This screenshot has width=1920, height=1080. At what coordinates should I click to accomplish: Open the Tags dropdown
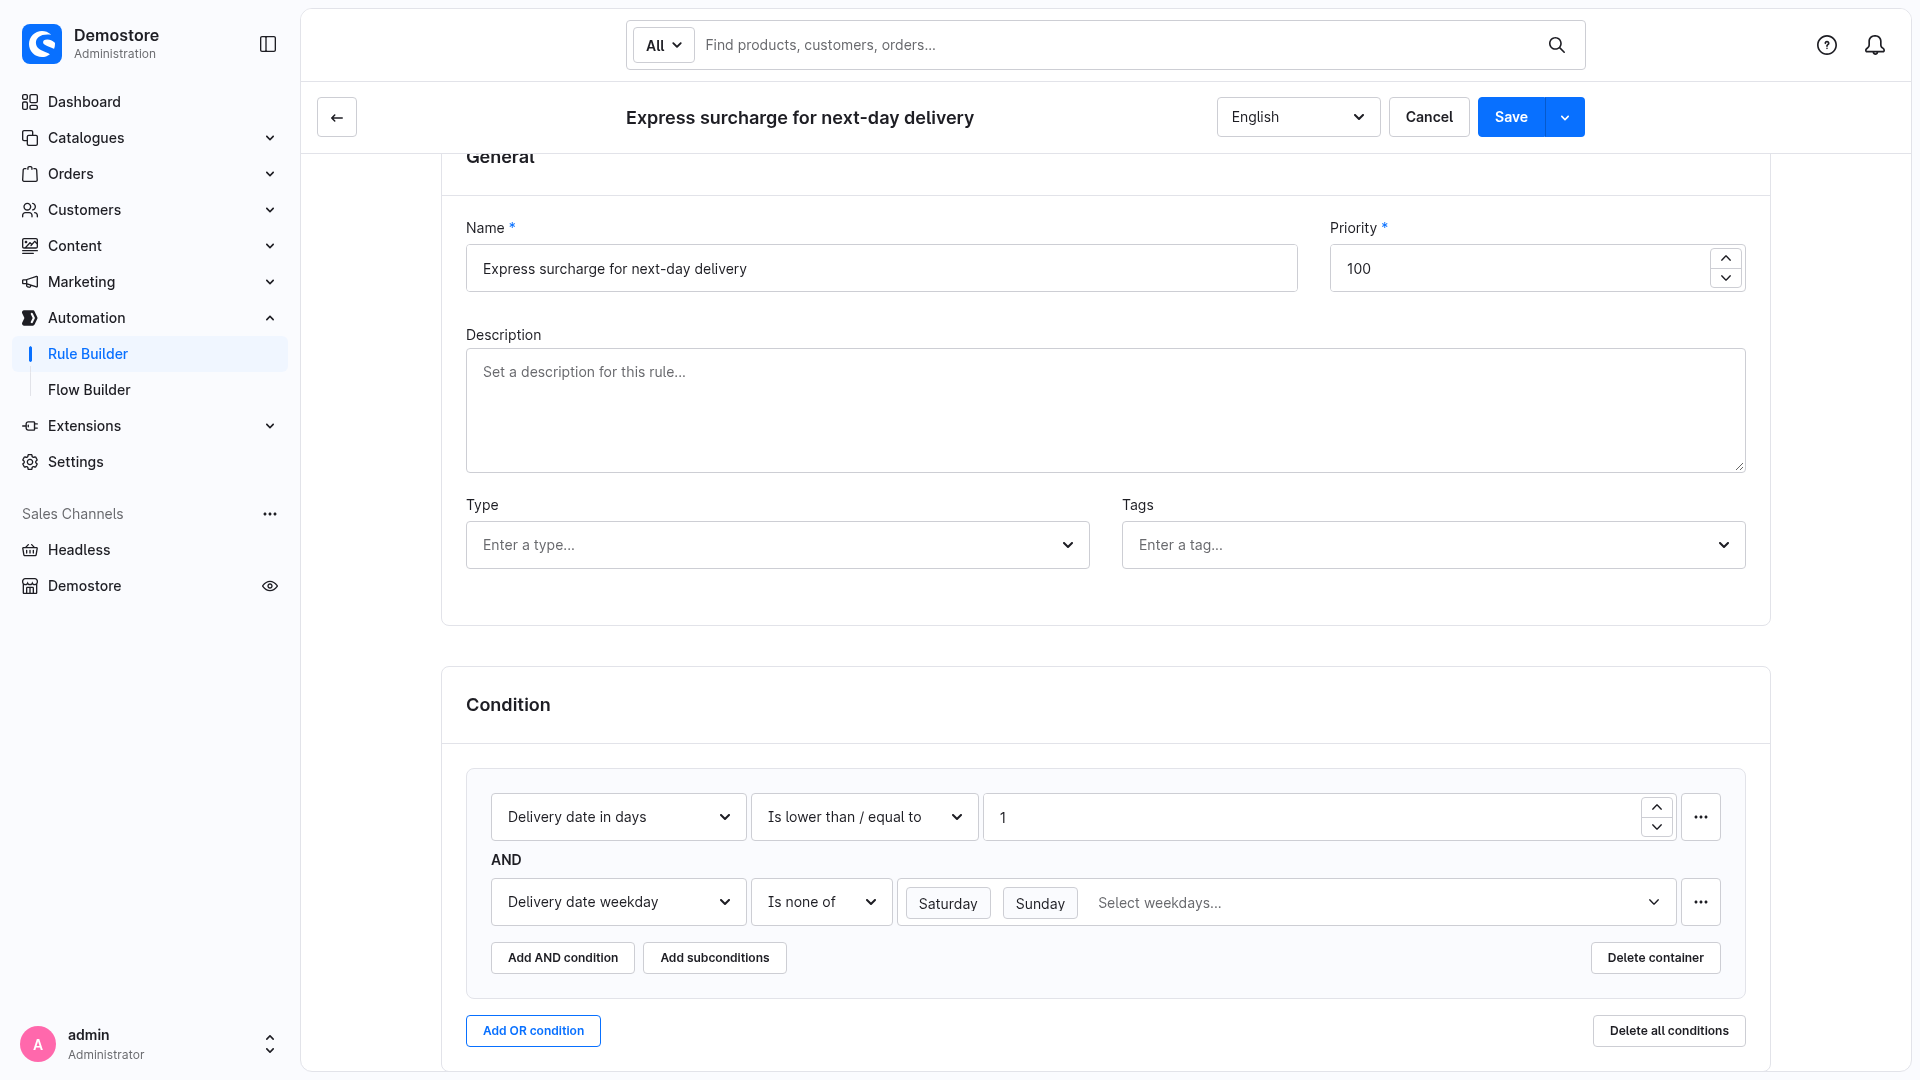click(1433, 545)
